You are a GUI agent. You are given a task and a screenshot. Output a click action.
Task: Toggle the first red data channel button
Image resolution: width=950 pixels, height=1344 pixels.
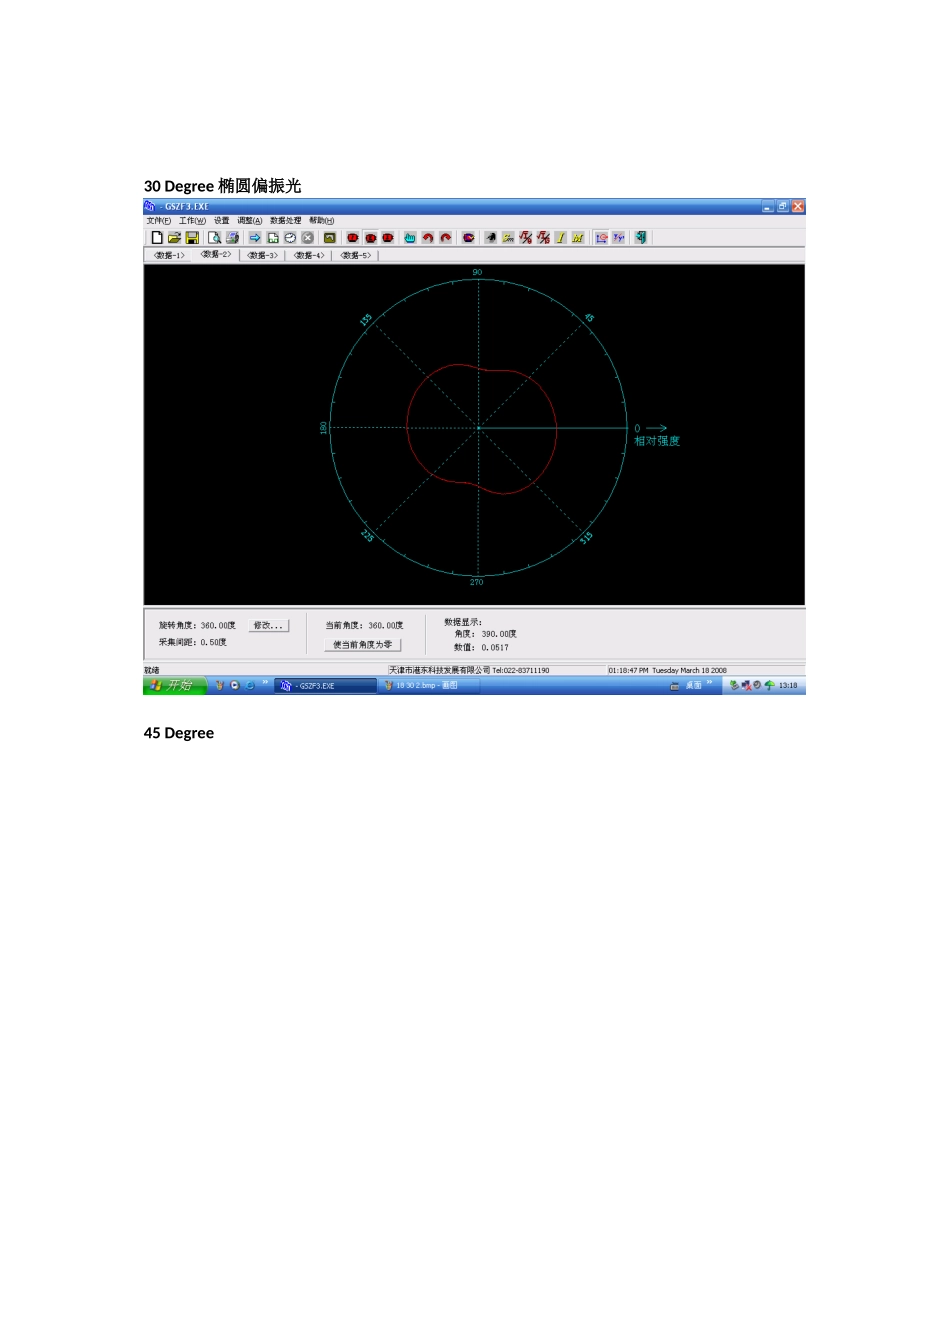(x=352, y=237)
